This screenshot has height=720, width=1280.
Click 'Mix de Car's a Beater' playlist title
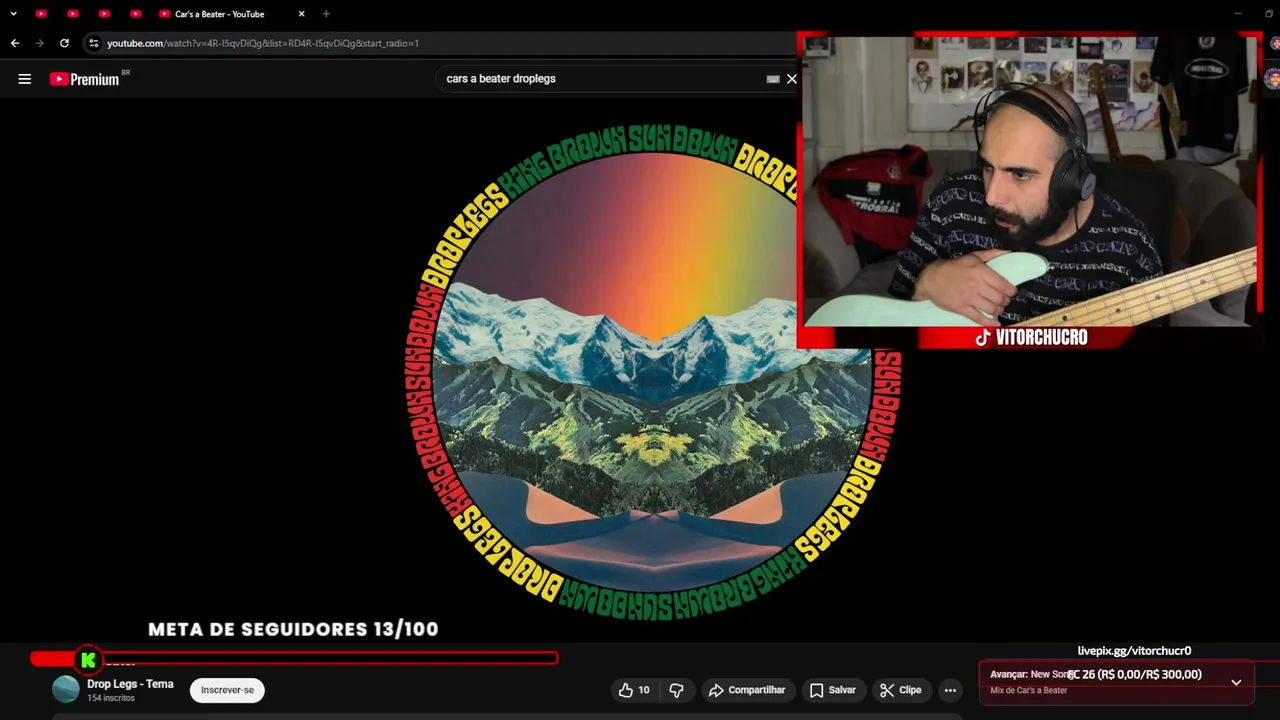click(x=1028, y=690)
